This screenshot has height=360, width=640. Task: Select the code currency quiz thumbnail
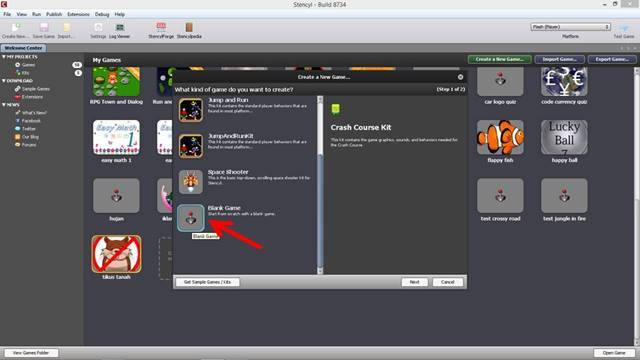tap(564, 82)
